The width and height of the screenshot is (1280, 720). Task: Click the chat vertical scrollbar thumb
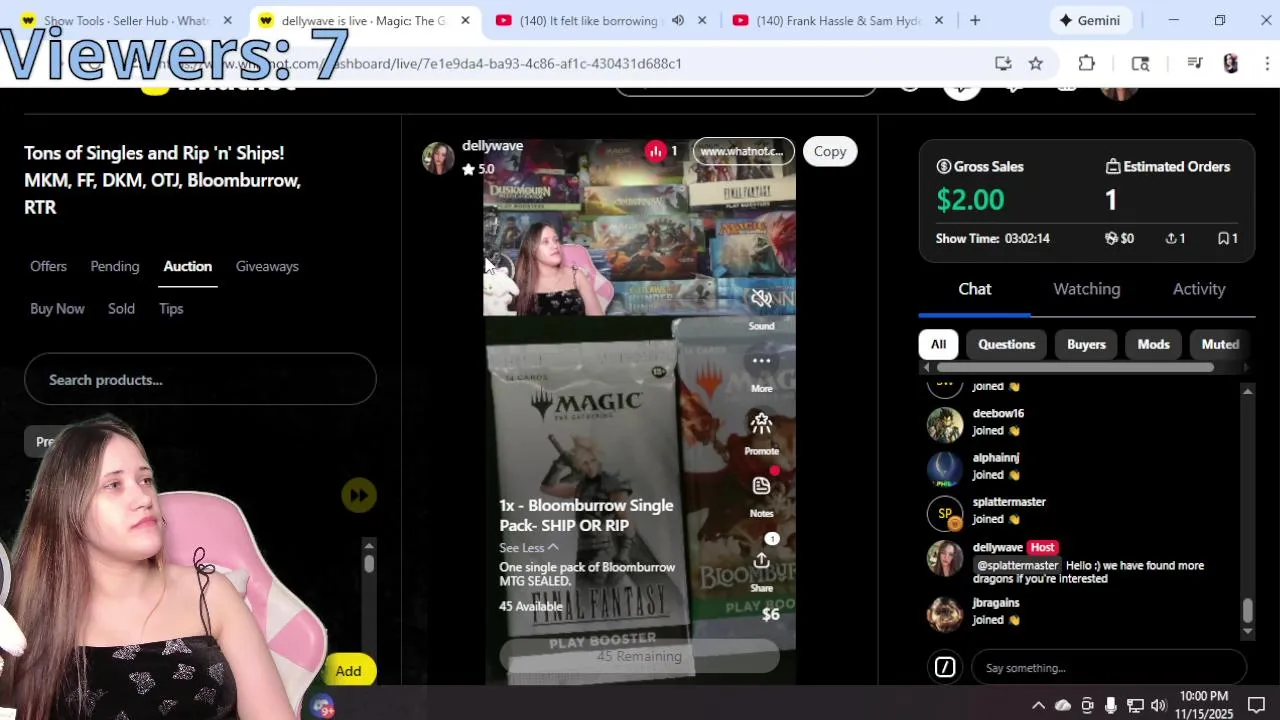[x=1247, y=609]
